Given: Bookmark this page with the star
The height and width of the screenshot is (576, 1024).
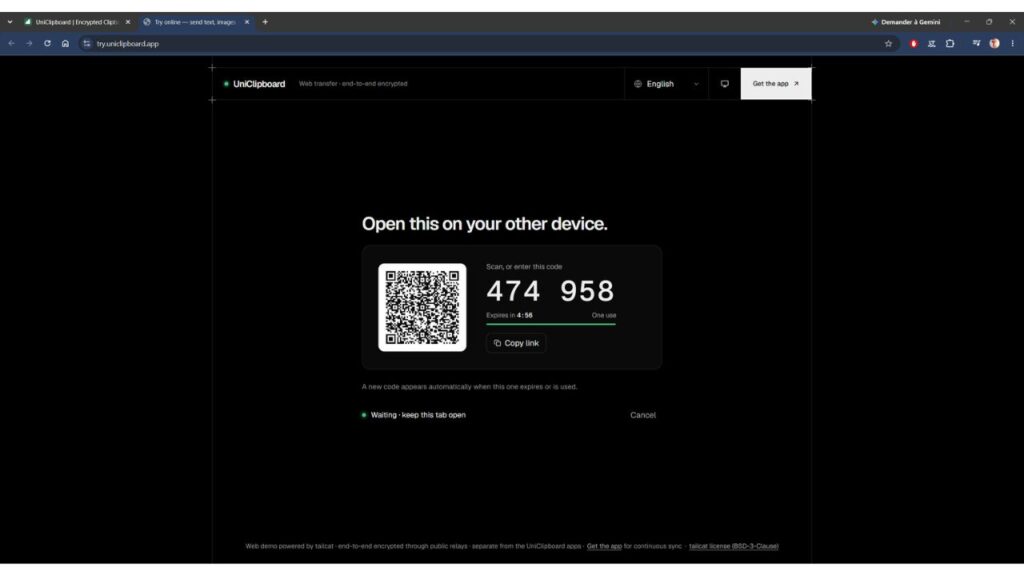Looking at the screenshot, I should [888, 44].
